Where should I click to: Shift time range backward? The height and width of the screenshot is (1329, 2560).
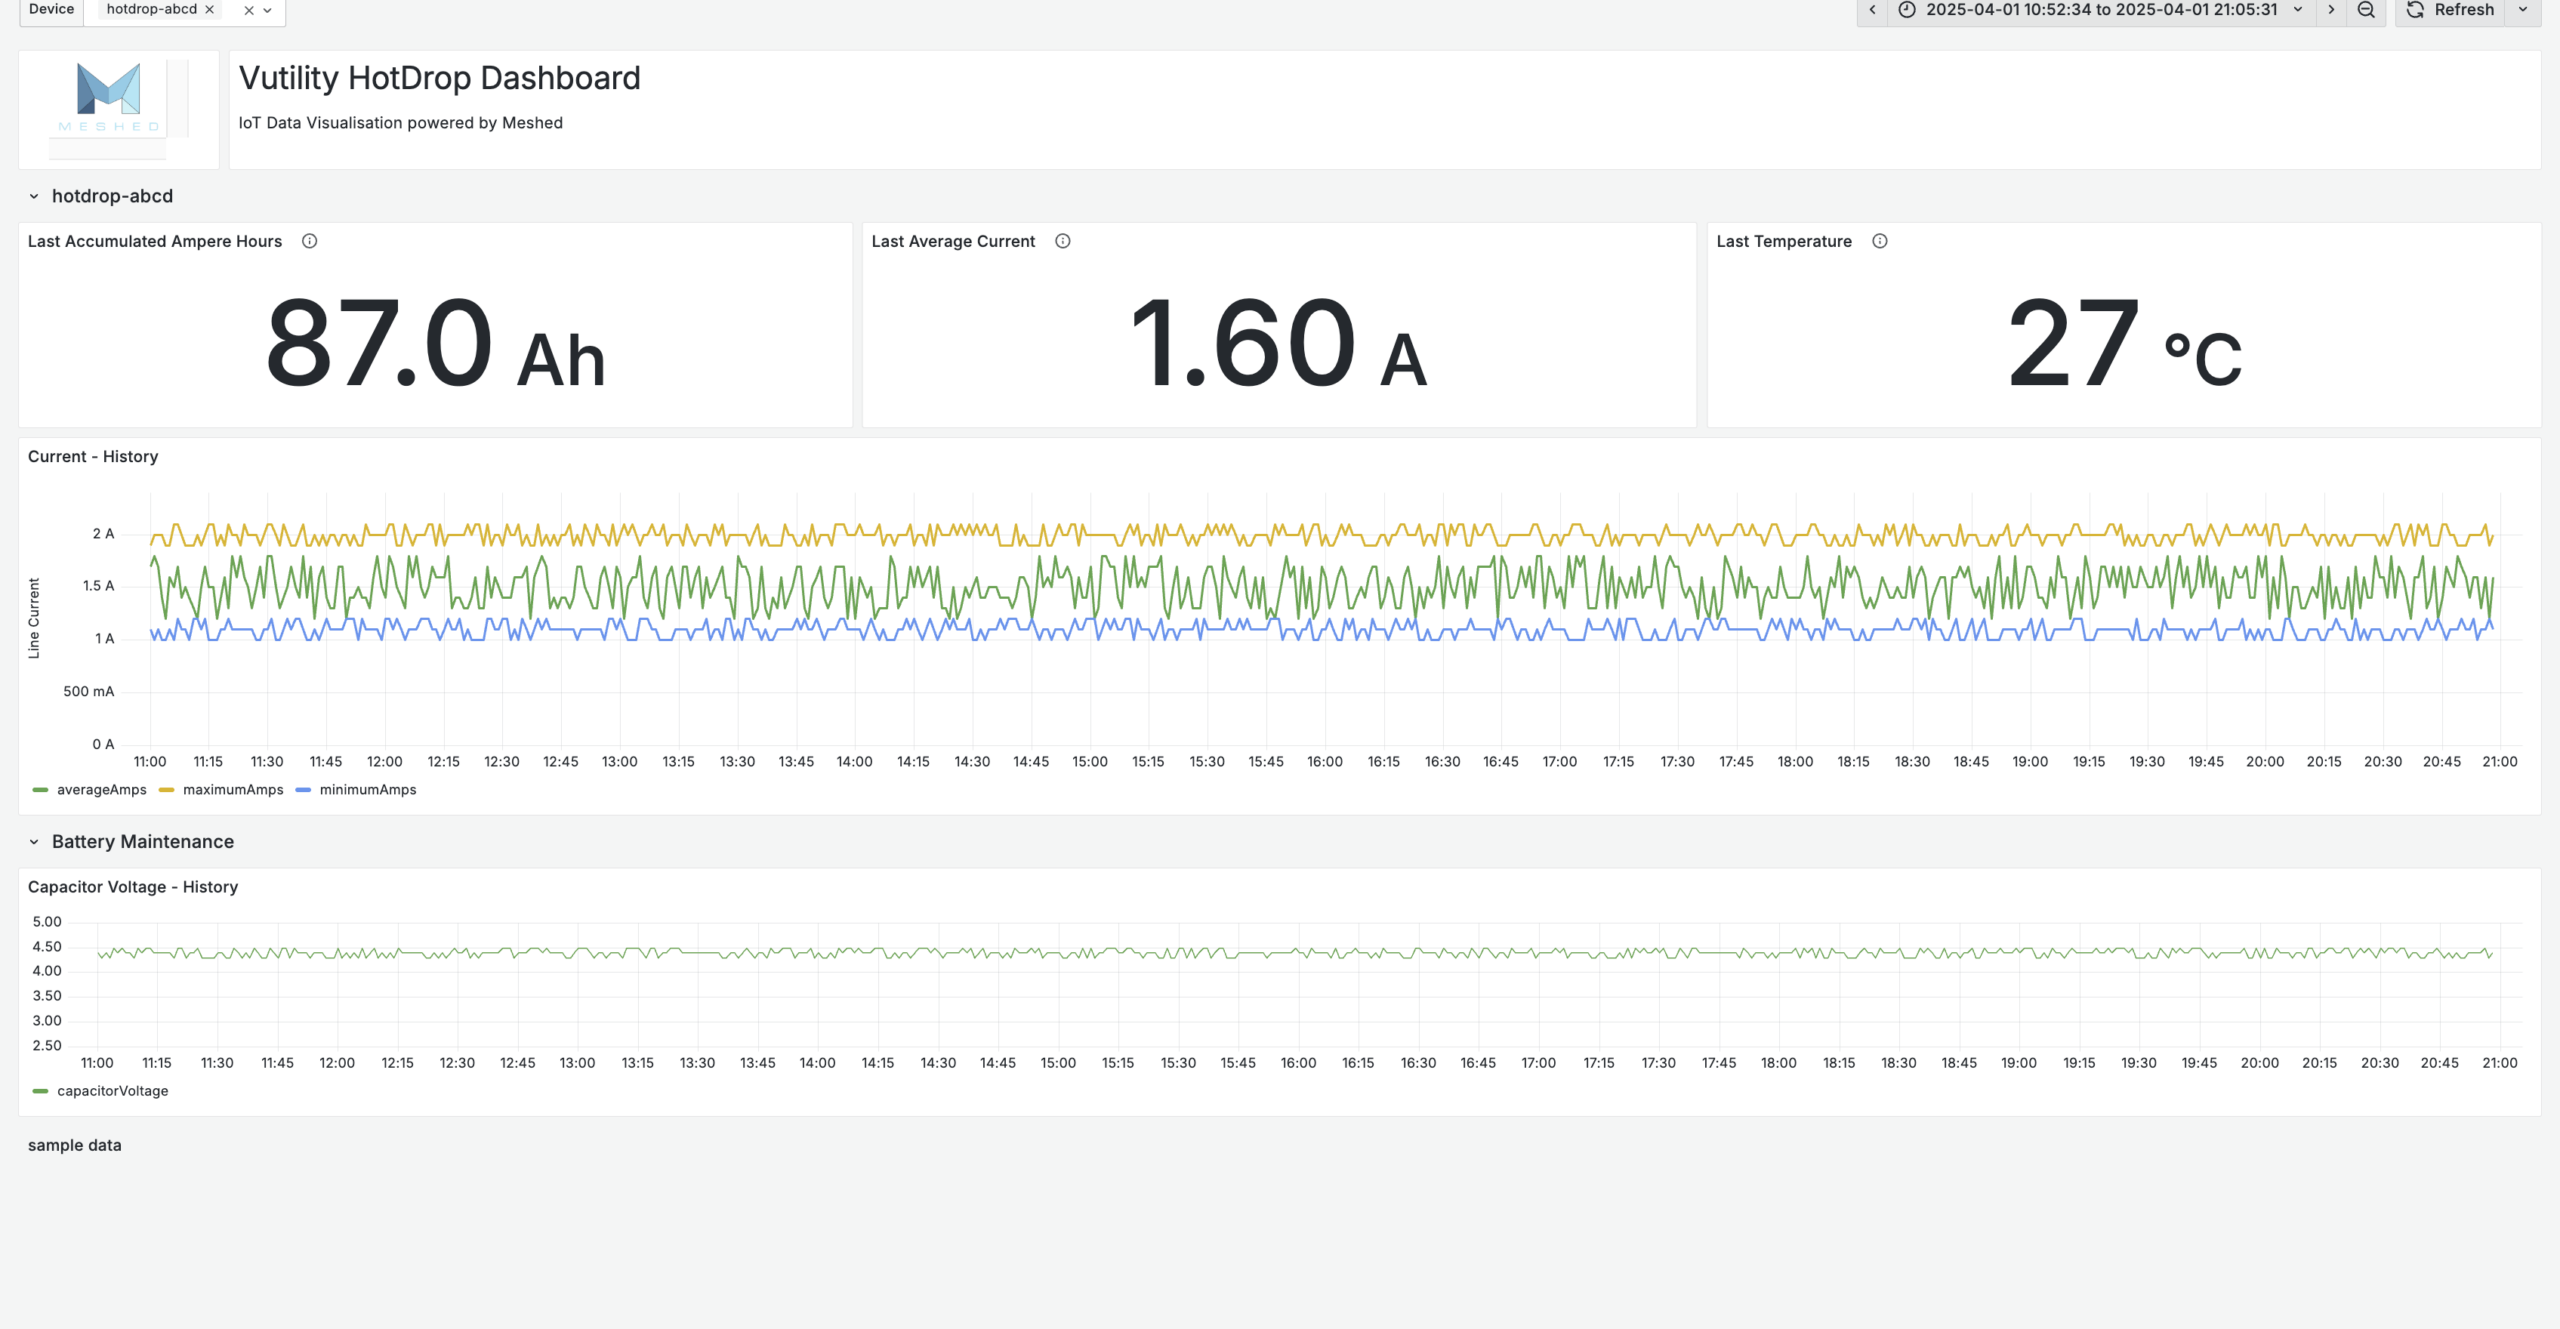pos(1872,9)
